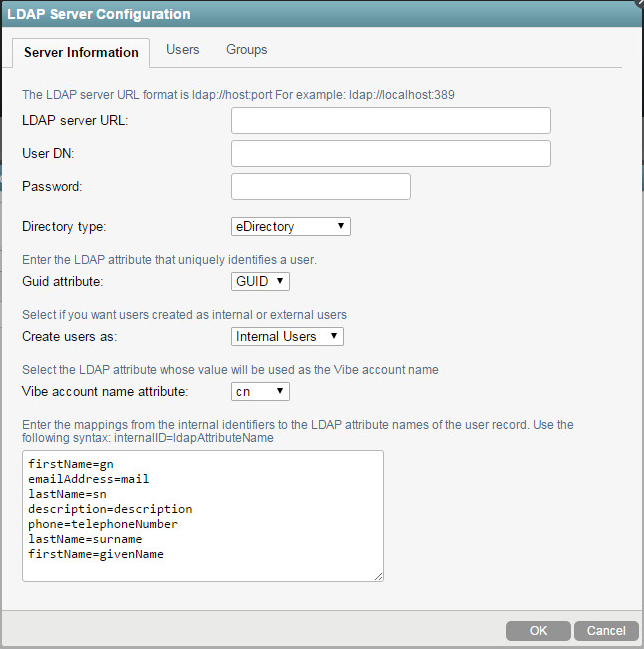Open the Directory type dropdown

click(291, 227)
